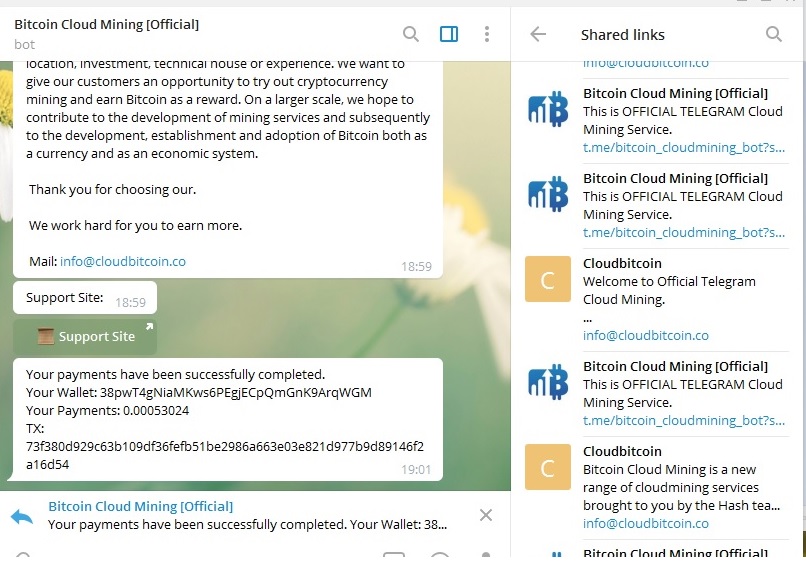806x564 pixels.
Task: Click Cloudbitcoin C avatar beside new range message
Action: (547, 467)
